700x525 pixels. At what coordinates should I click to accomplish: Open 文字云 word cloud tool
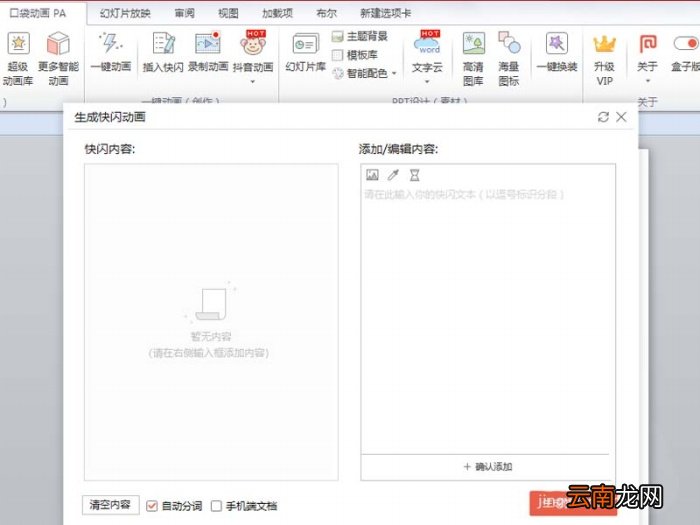pos(427,43)
